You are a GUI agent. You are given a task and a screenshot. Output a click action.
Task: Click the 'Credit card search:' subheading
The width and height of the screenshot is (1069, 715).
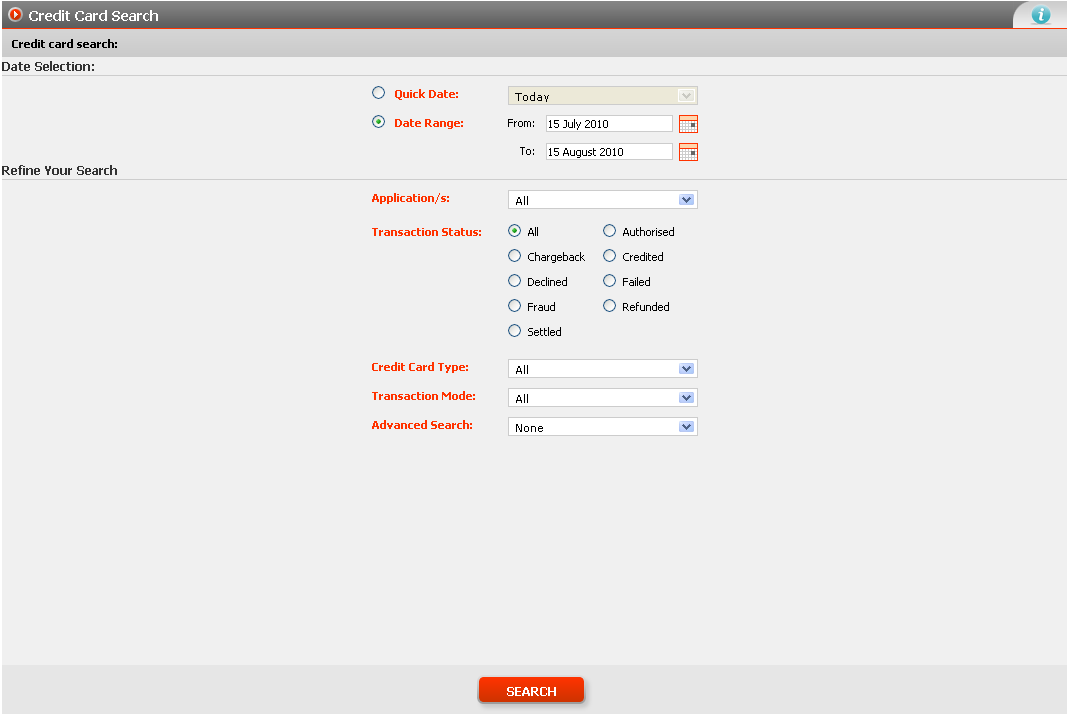65,44
